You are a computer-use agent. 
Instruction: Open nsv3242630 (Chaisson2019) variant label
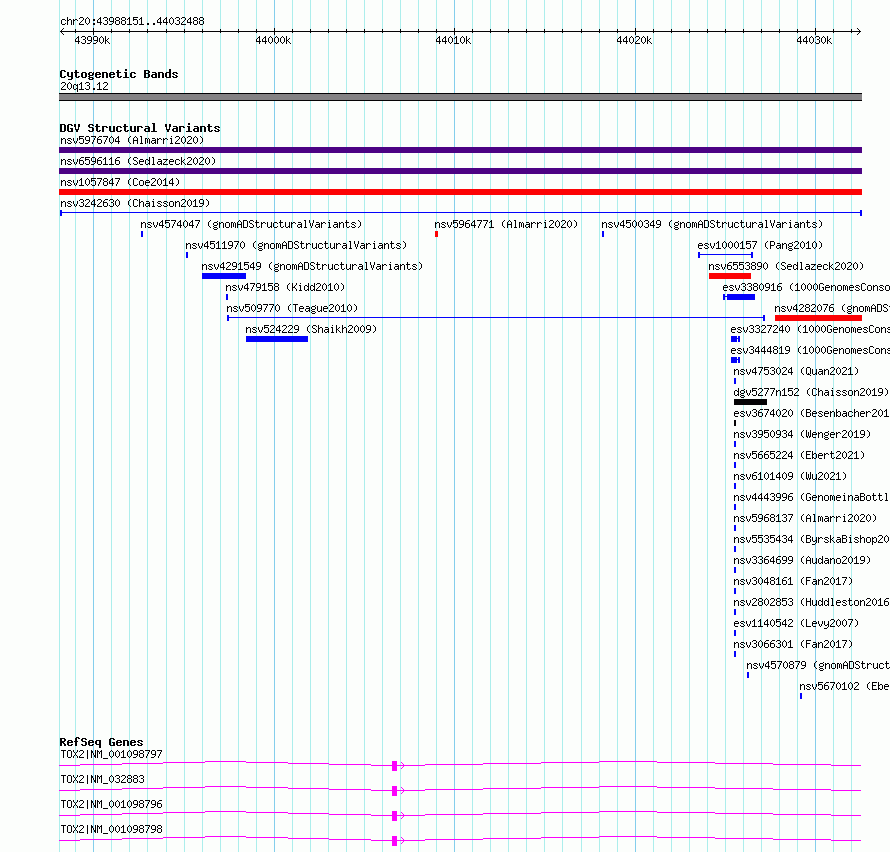coord(135,203)
